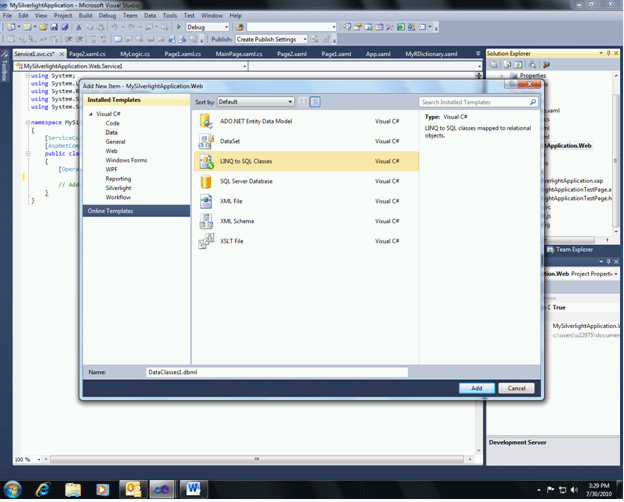The height and width of the screenshot is (502, 624).
Task: Collapse the namespace block in code editor
Action: coord(28,123)
